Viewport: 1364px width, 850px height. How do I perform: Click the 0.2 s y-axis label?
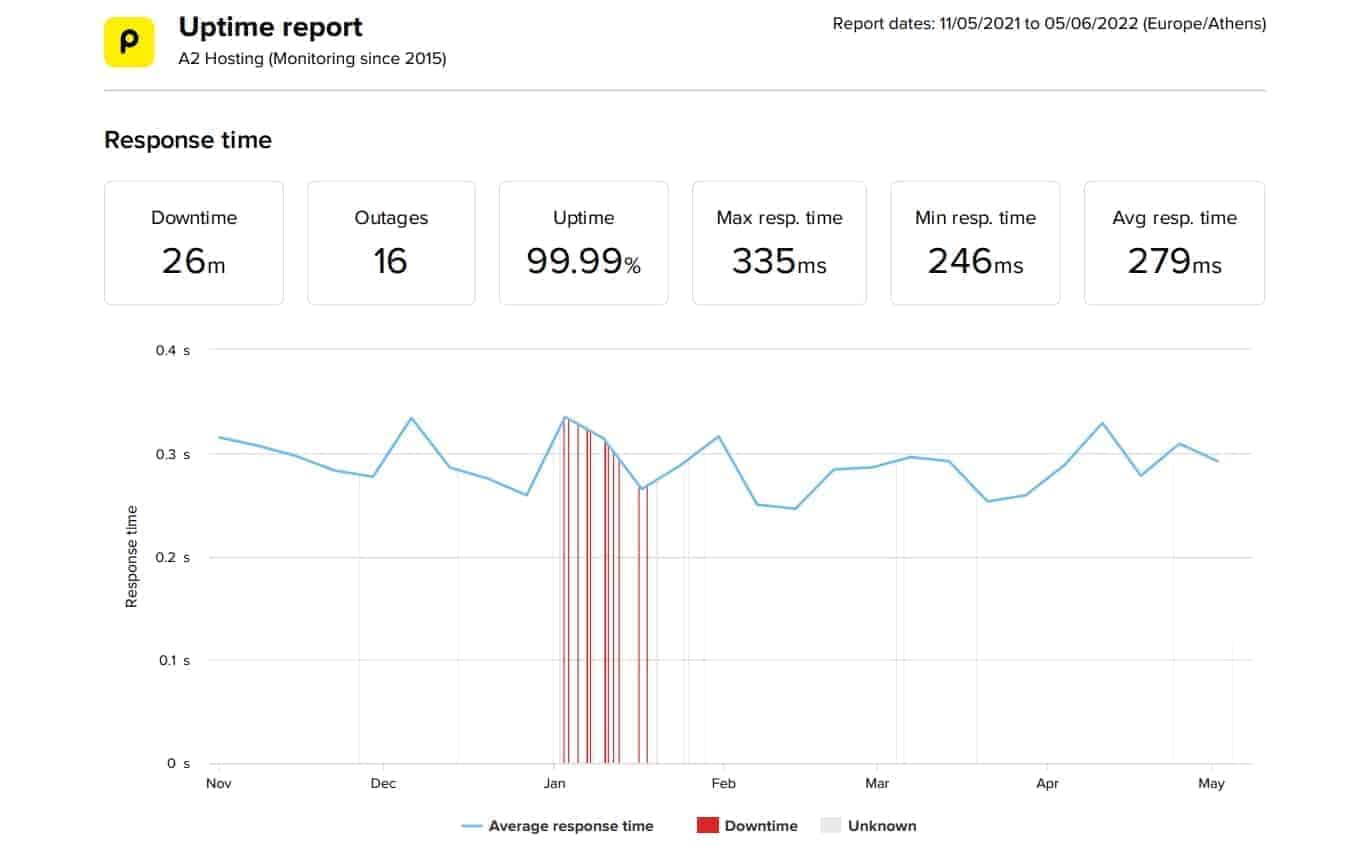pos(172,557)
